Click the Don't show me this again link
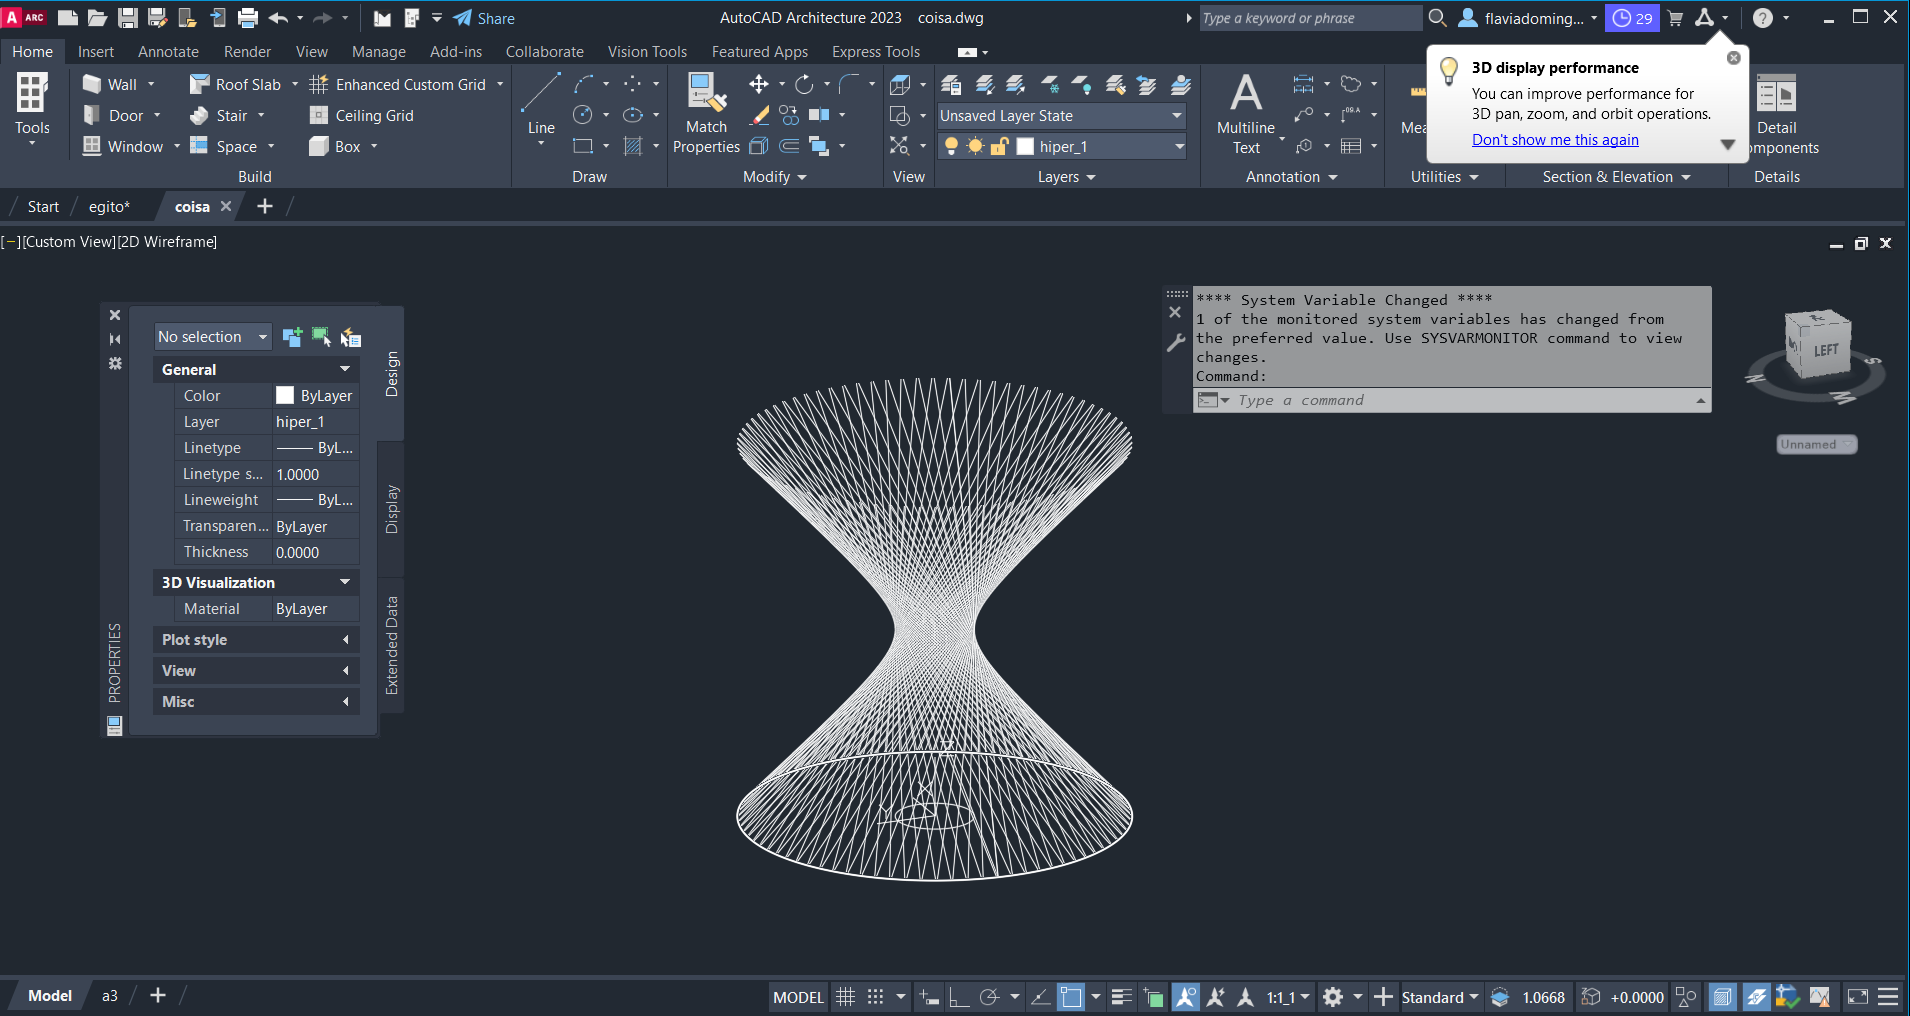The width and height of the screenshot is (1910, 1016). pyautogui.click(x=1554, y=140)
